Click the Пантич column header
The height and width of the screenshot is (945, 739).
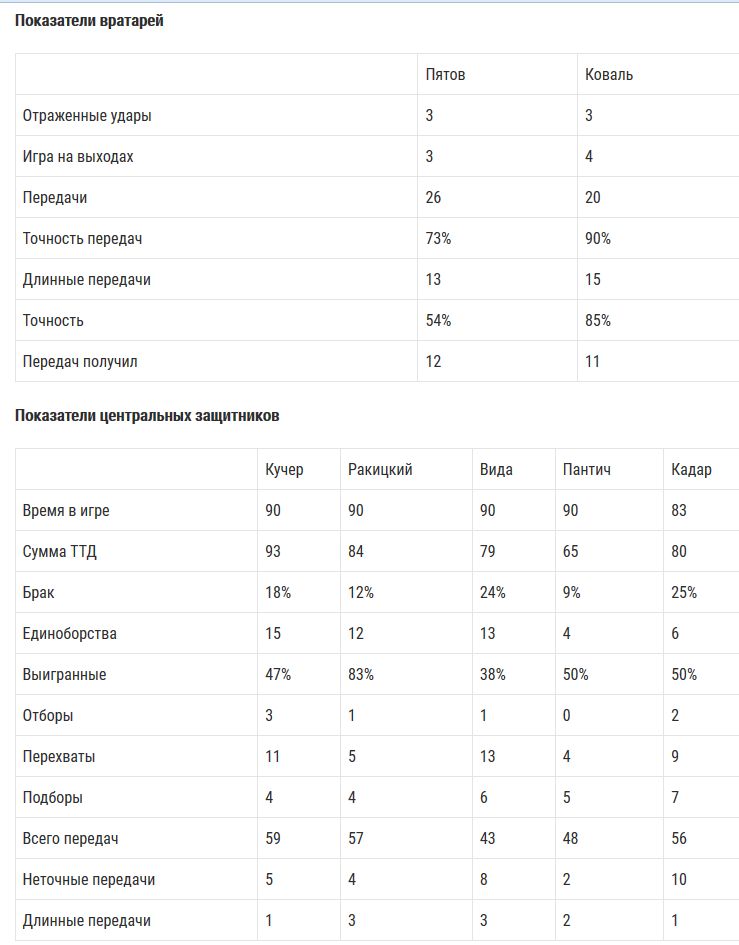587,470
